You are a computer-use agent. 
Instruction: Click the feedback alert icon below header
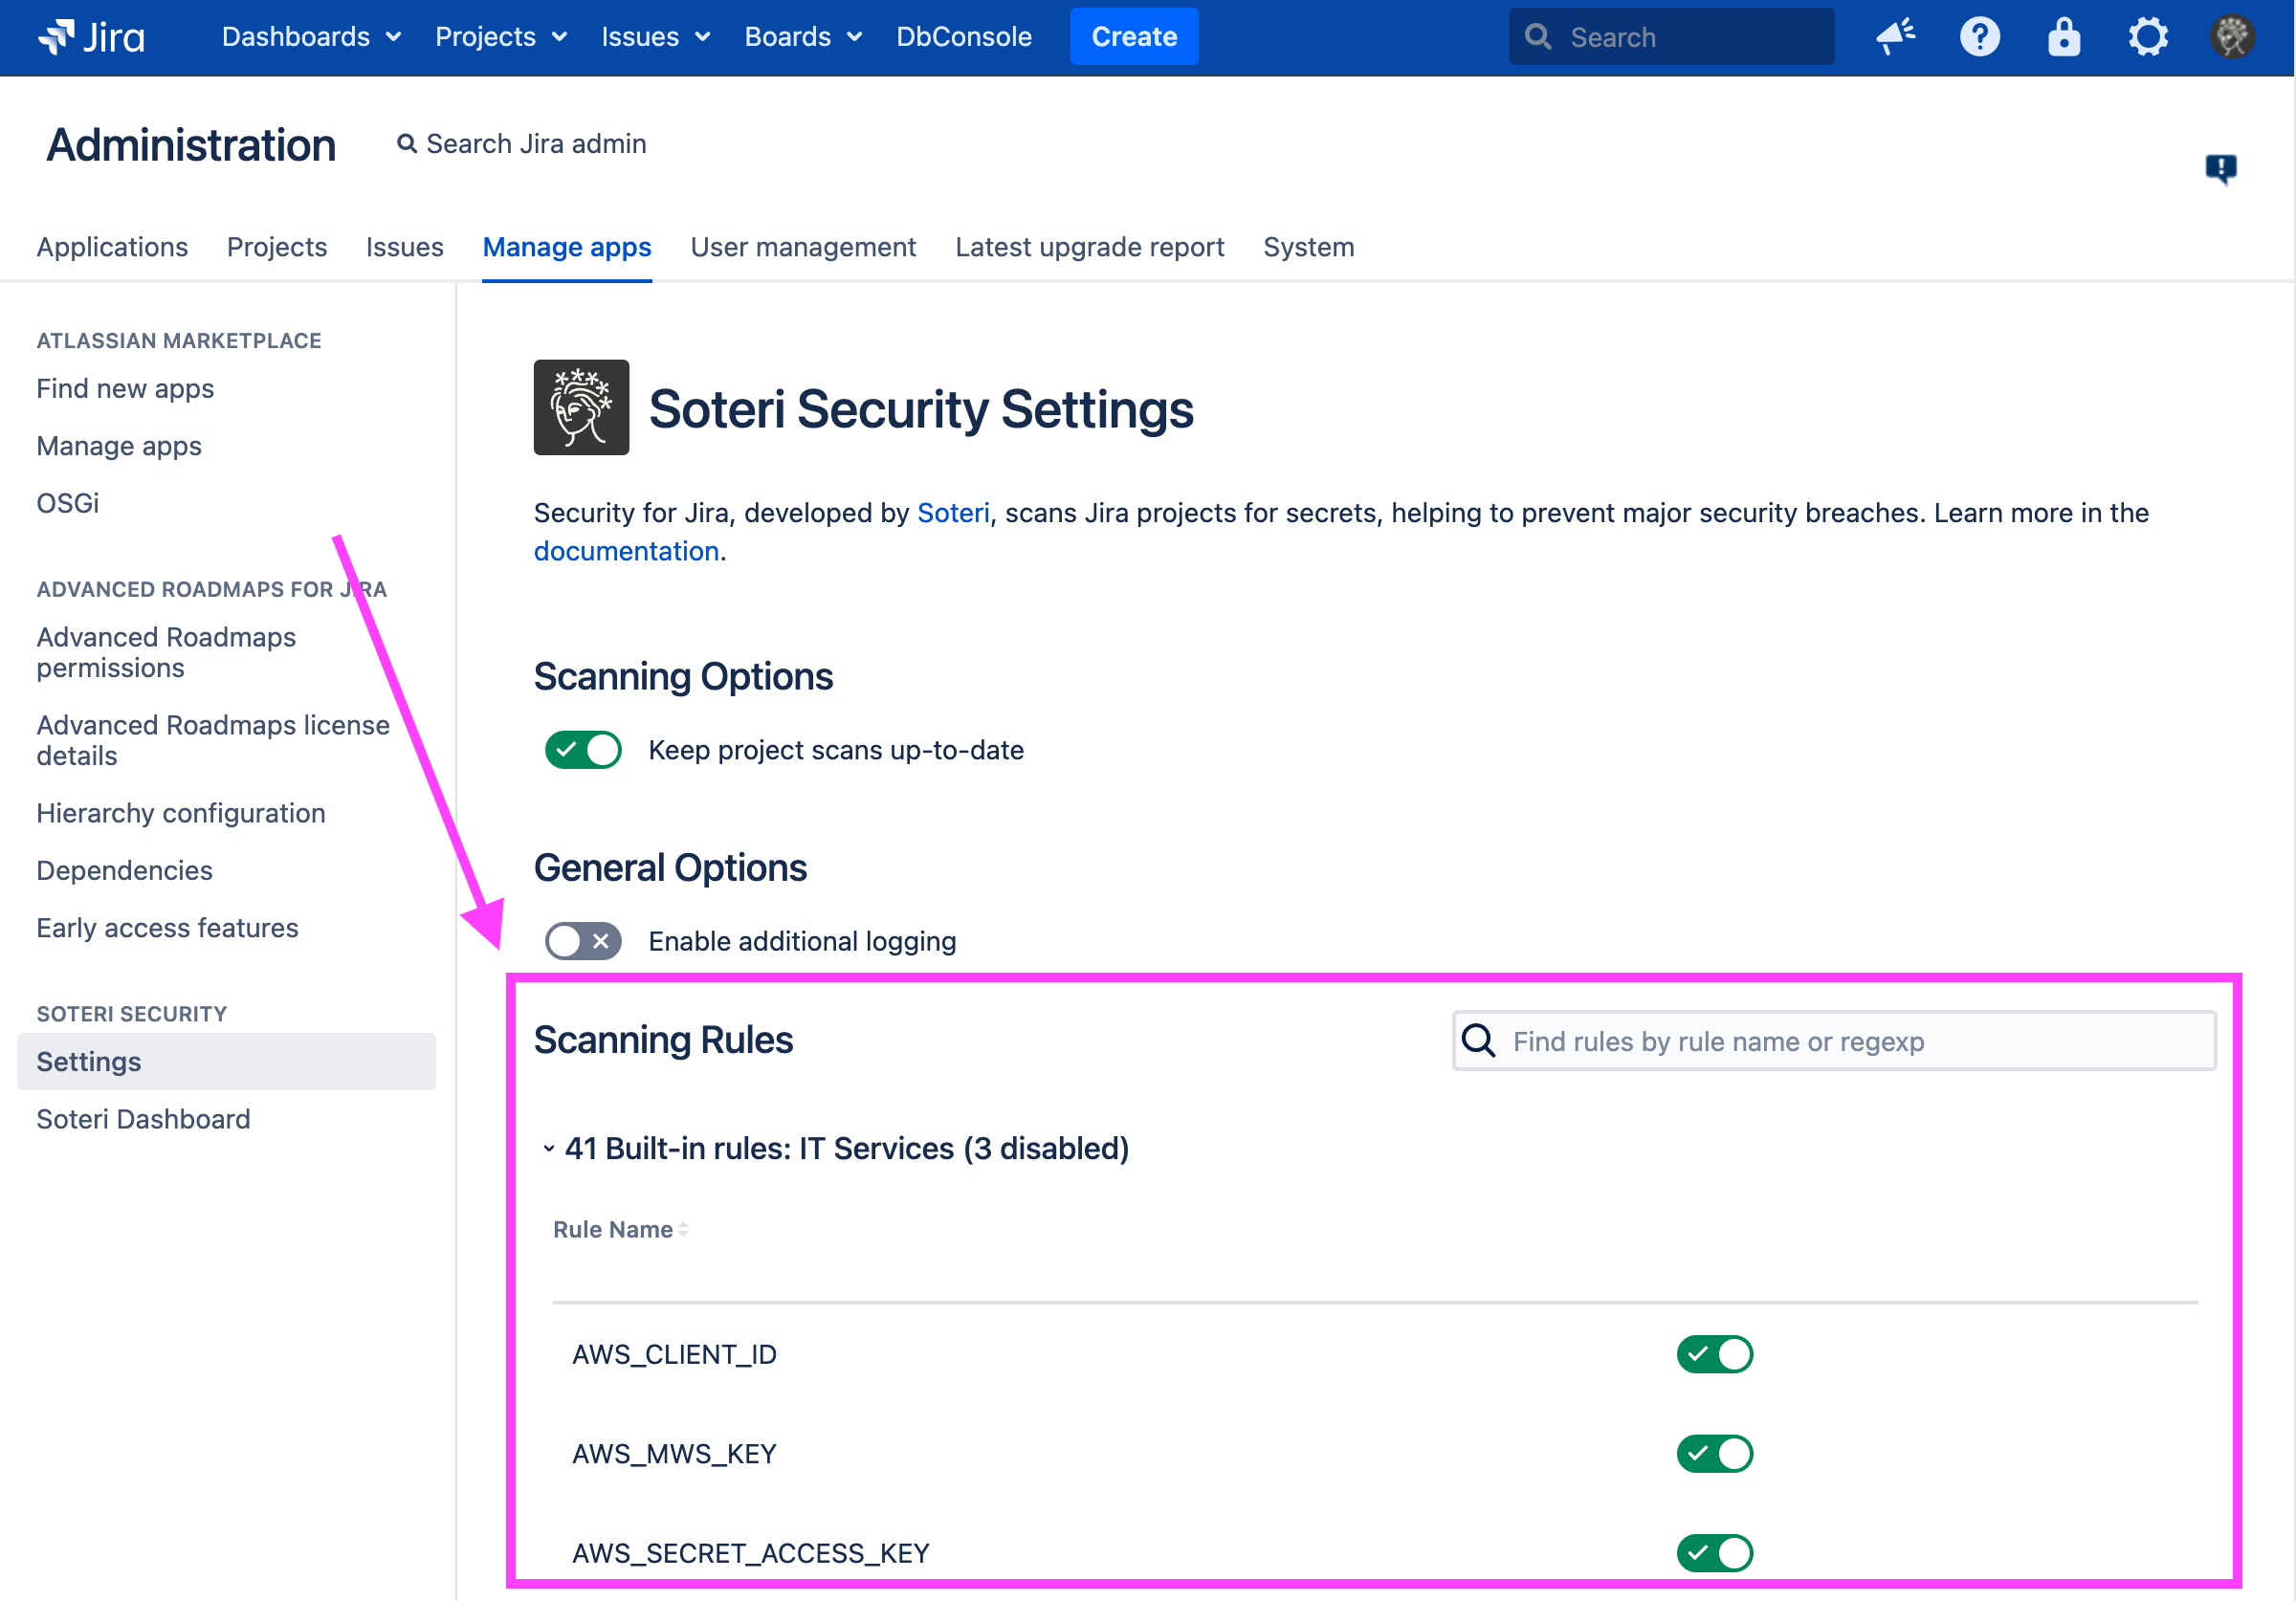pyautogui.click(x=2220, y=168)
